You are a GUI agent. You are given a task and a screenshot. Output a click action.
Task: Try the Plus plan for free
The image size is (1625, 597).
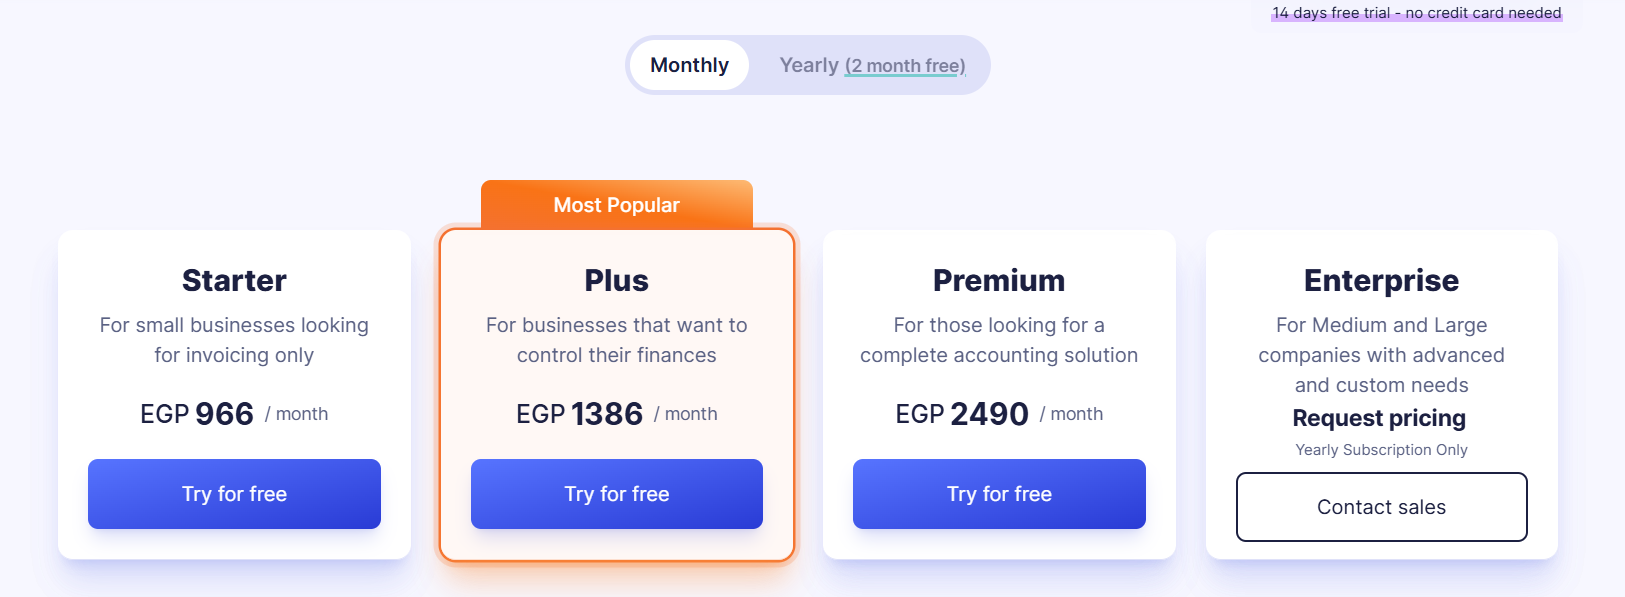tap(616, 494)
